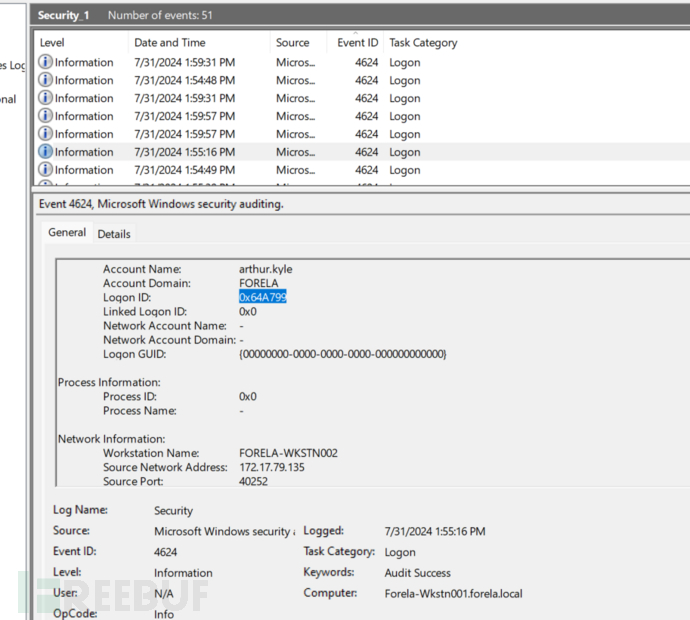This screenshot has height=620, width=690.
Task: Click the information icon of the 1:54:49 PM event
Action: 45,169
